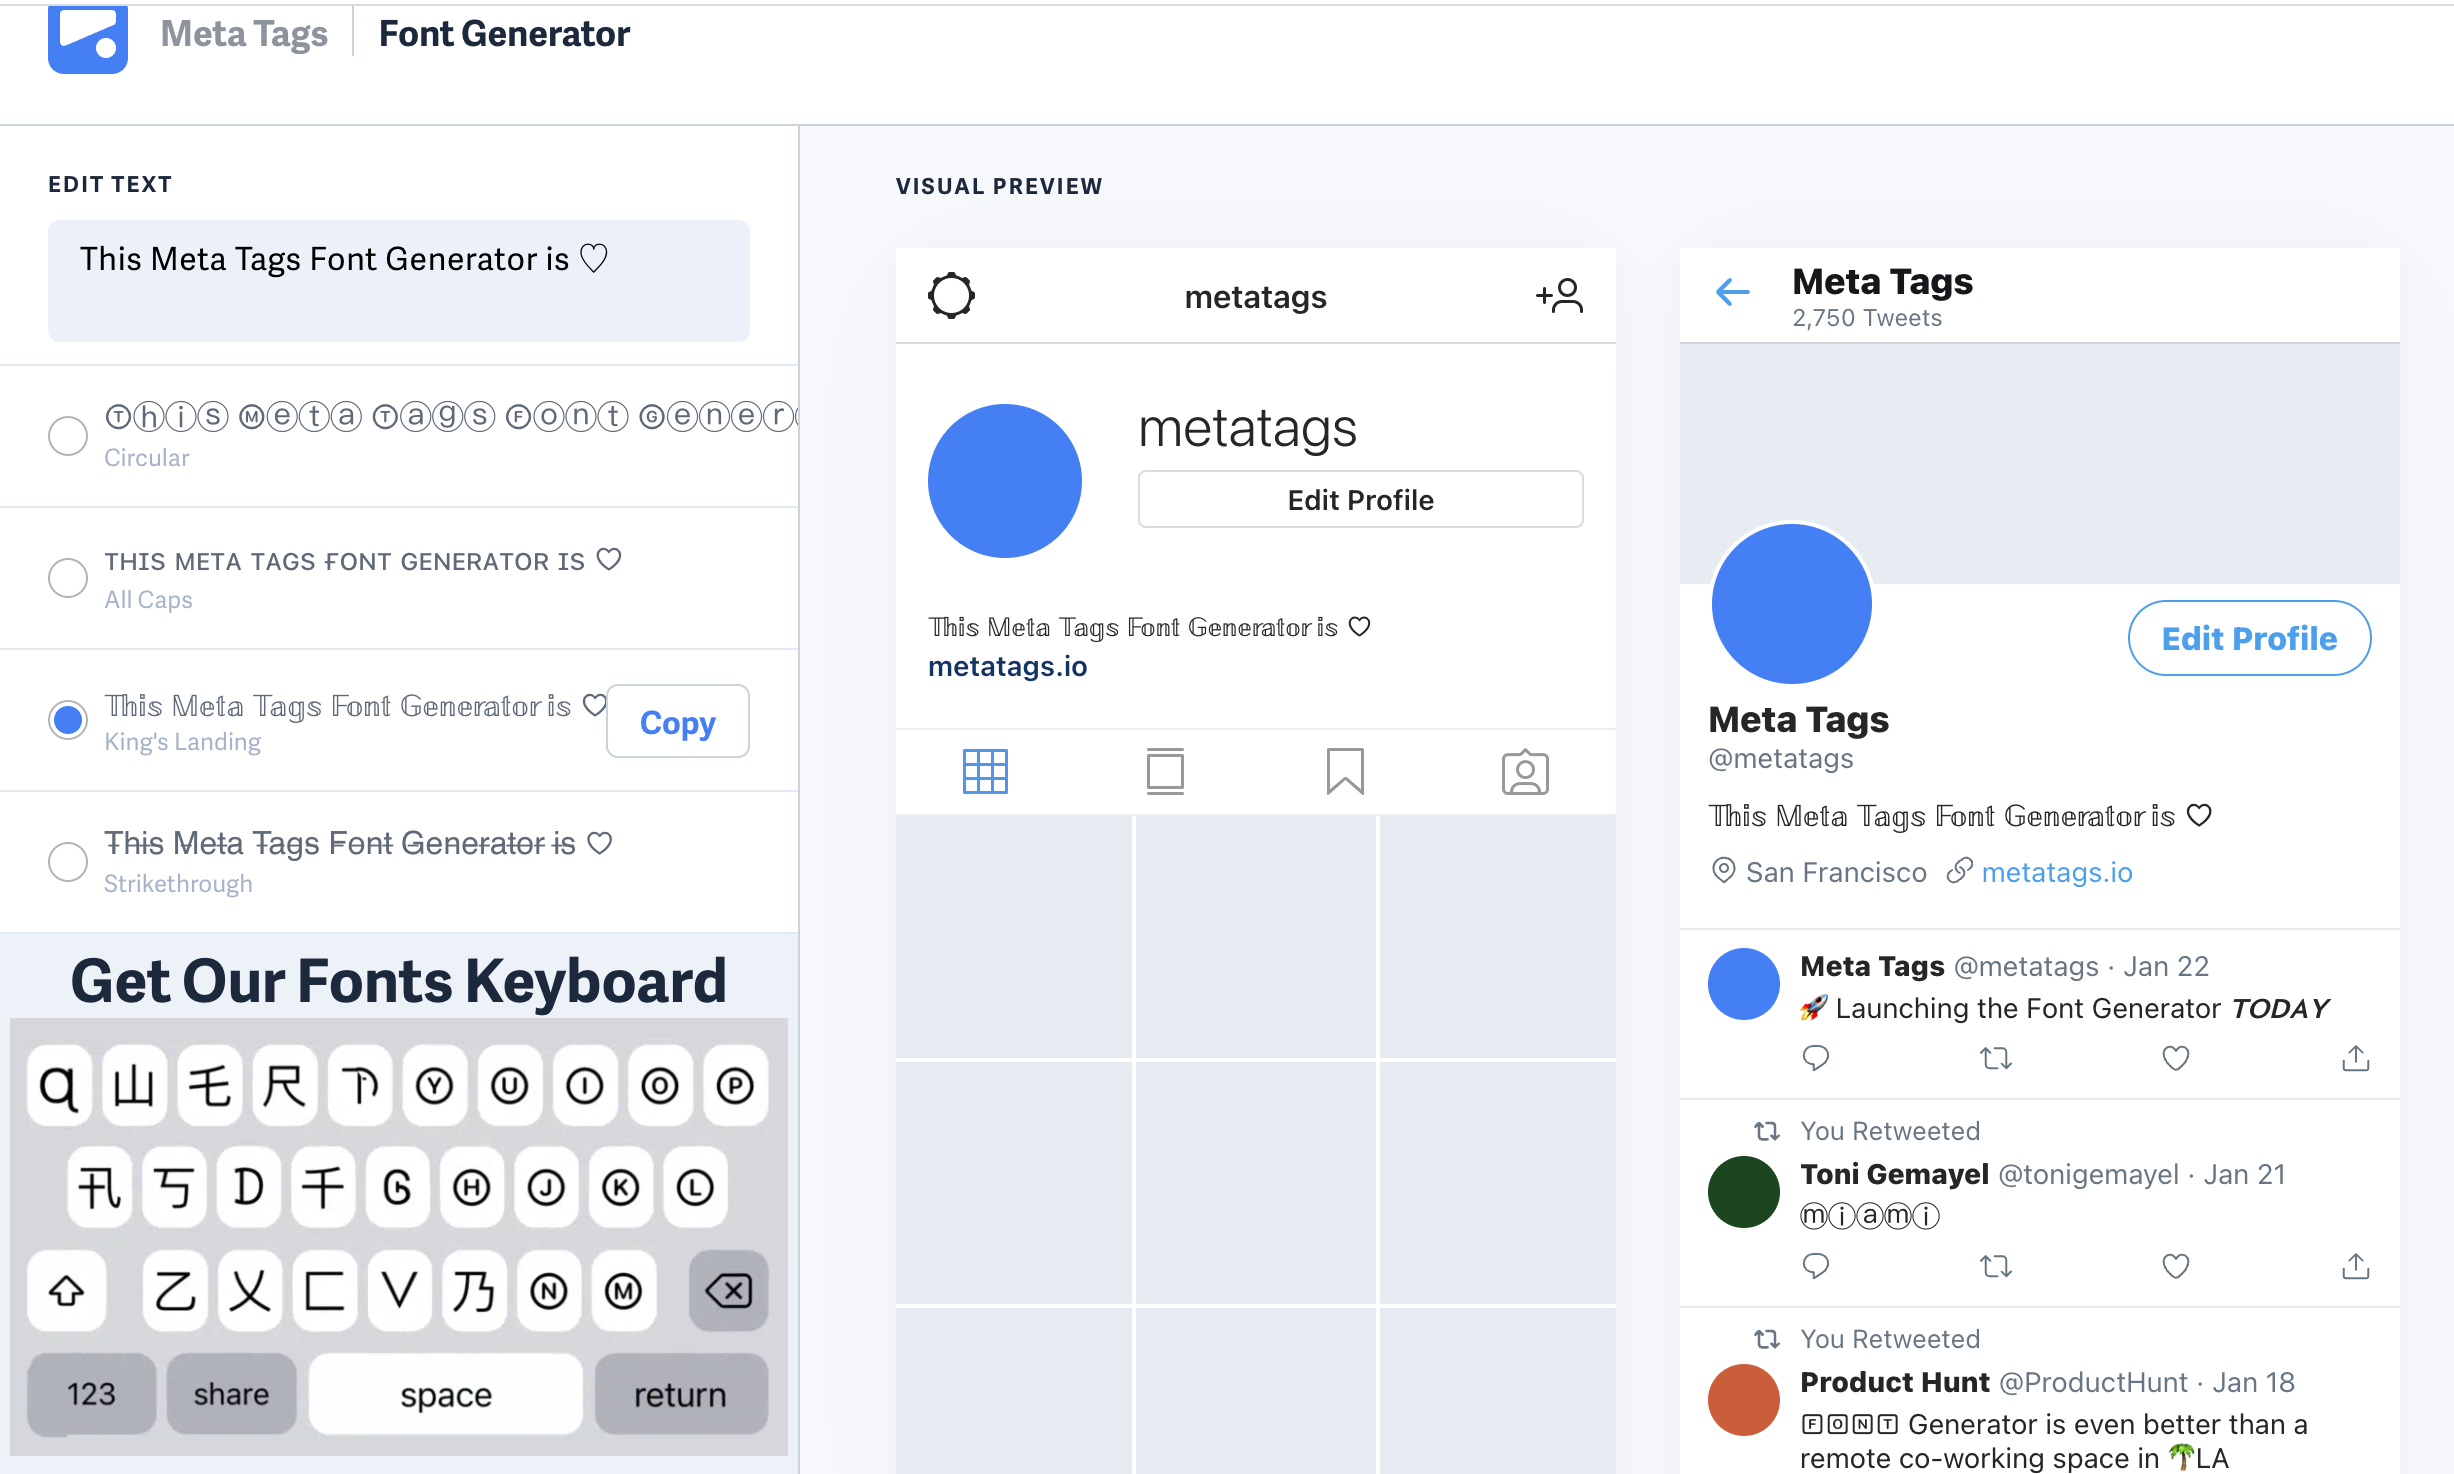Click the keyboard 123 key
Image resolution: width=2454 pixels, height=1474 pixels.
pyautogui.click(x=91, y=1394)
